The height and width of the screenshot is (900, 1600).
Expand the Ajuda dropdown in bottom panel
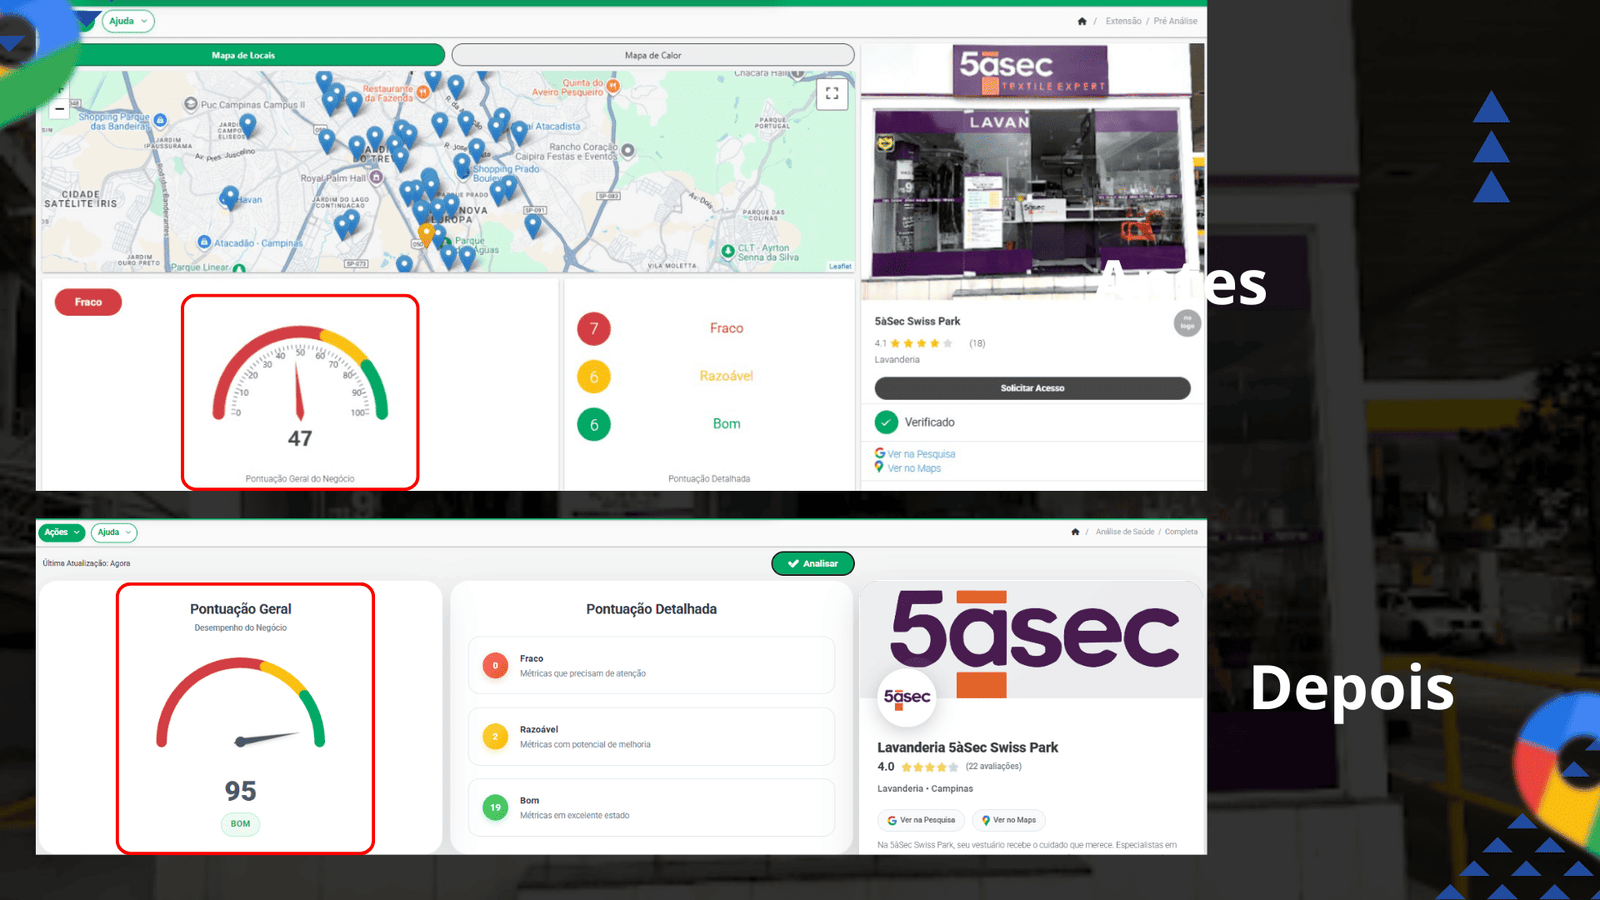pos(114,532)
